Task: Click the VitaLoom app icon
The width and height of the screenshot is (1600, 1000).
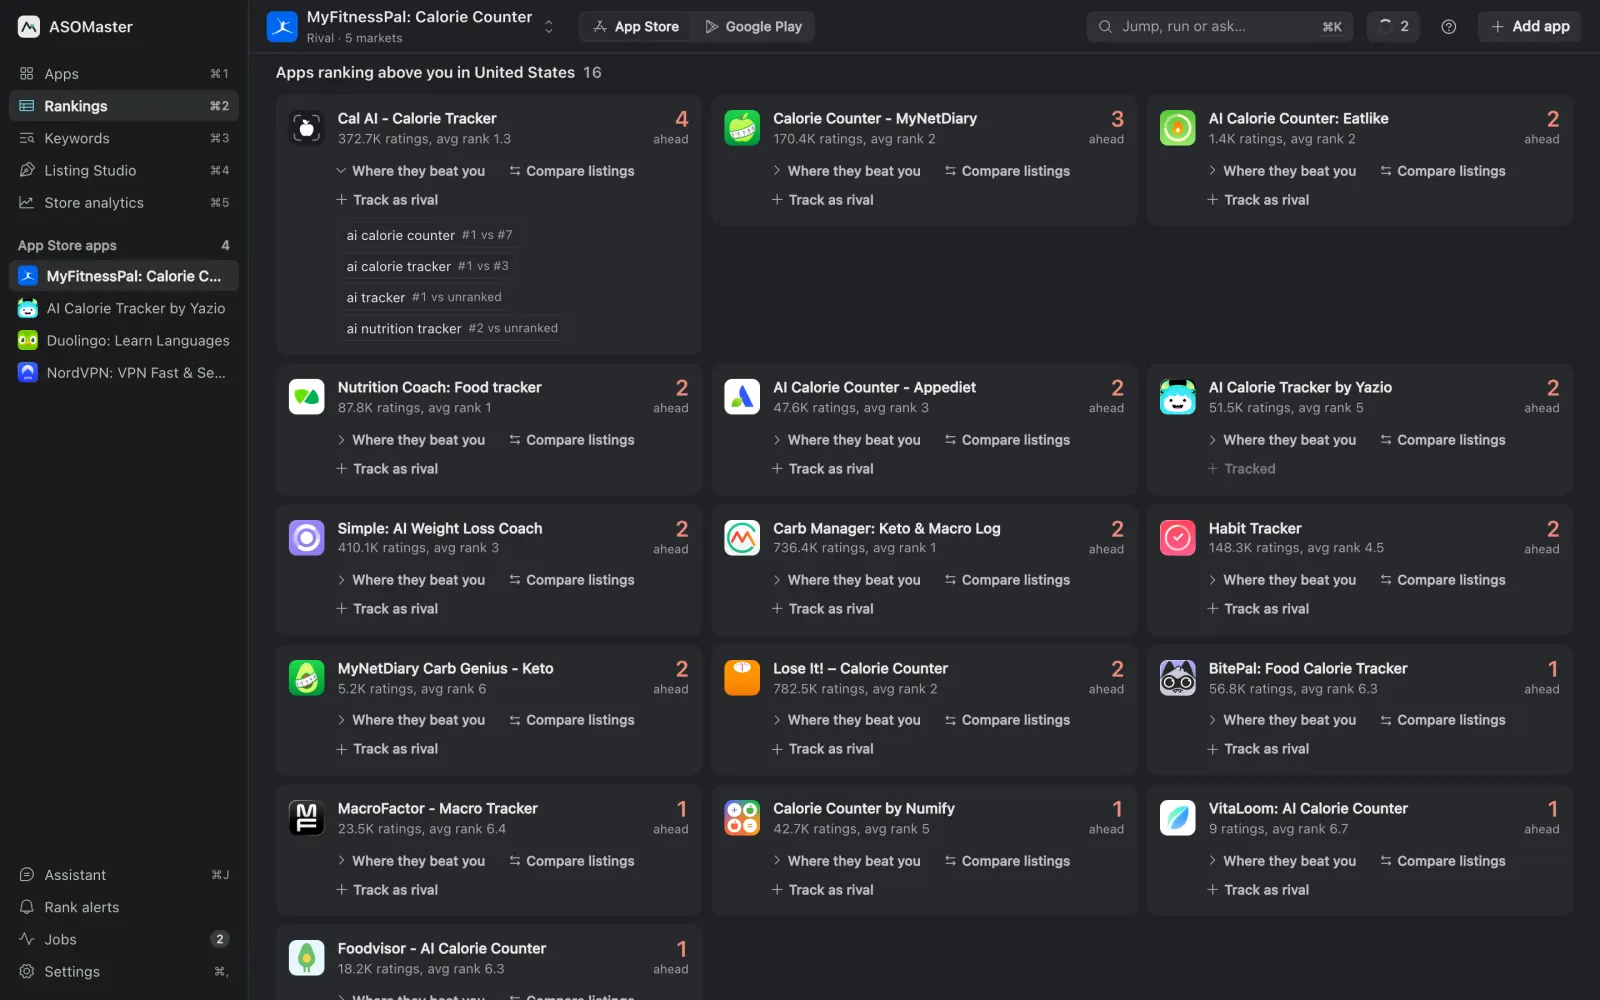Action: pos(1177,818)
